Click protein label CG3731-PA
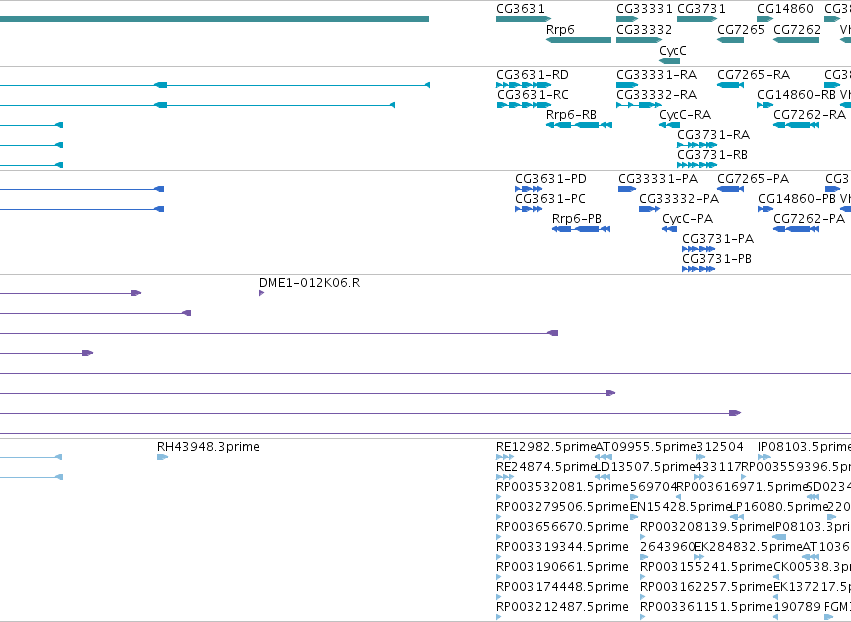 718,239
